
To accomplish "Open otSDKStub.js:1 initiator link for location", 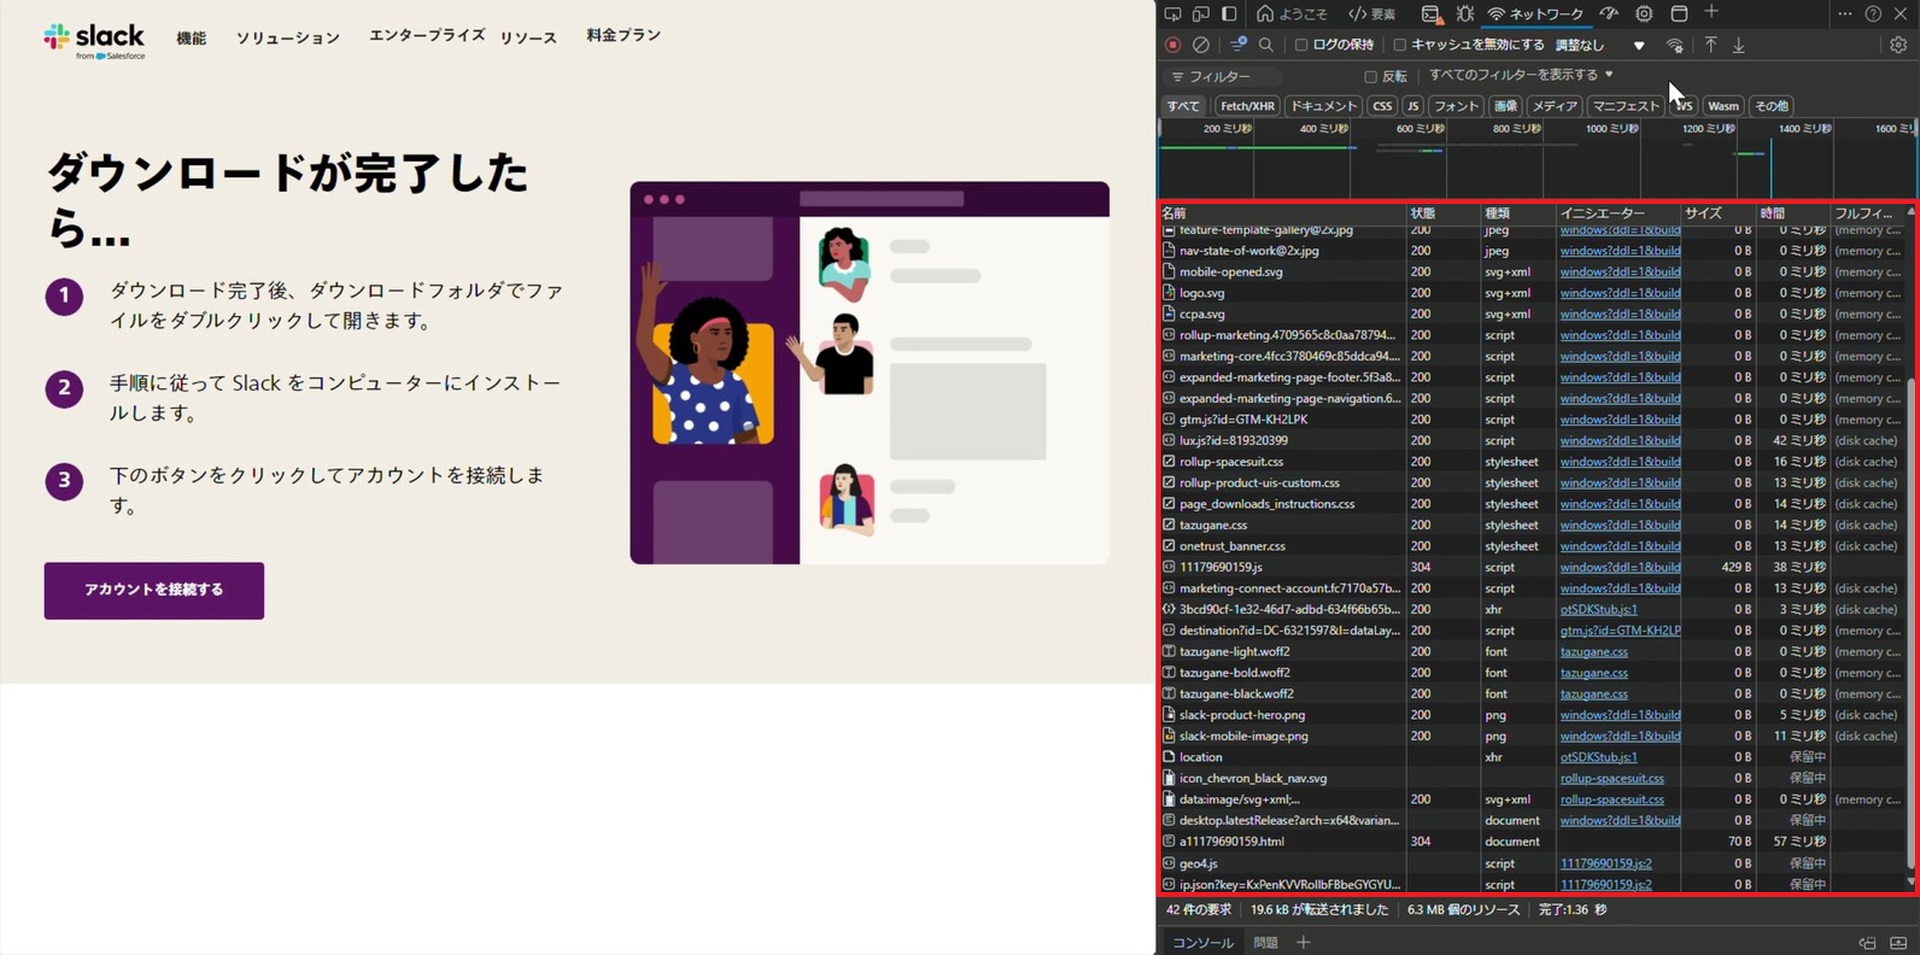I will (x=1598, y=757).
